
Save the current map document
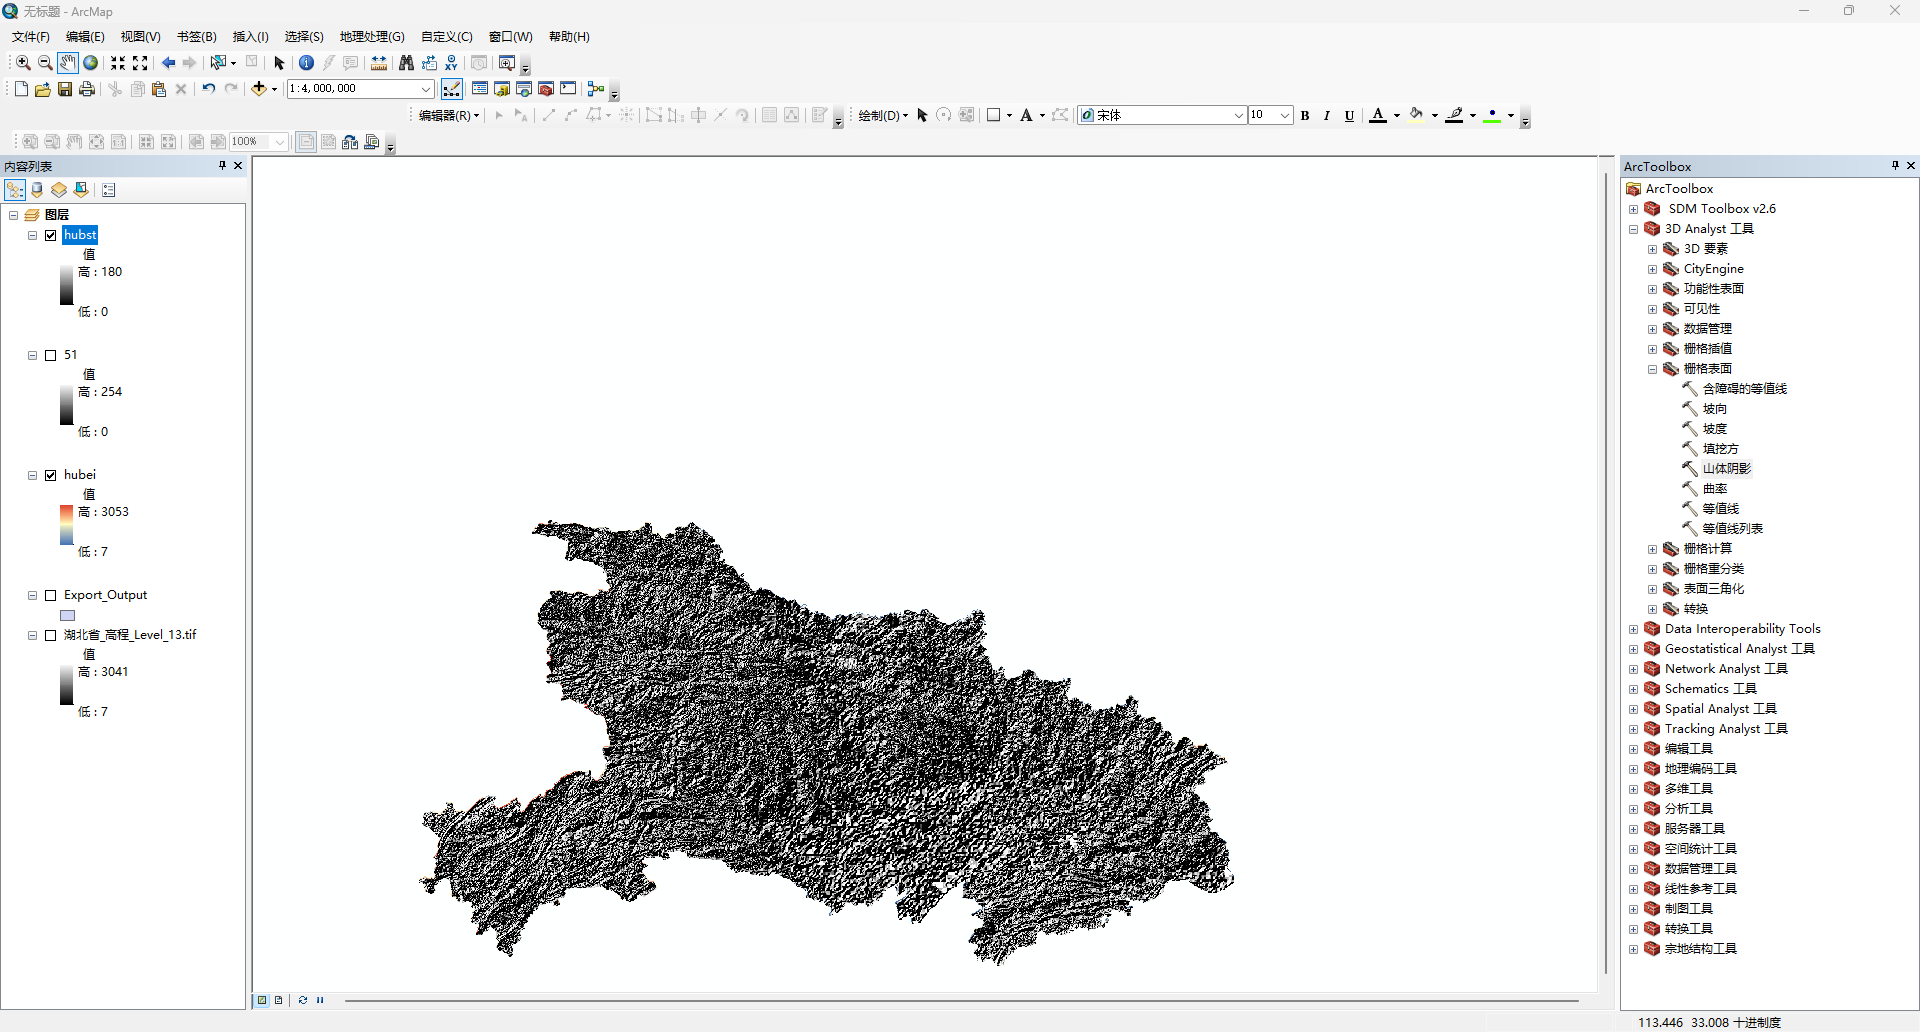[x=65, y=89]
